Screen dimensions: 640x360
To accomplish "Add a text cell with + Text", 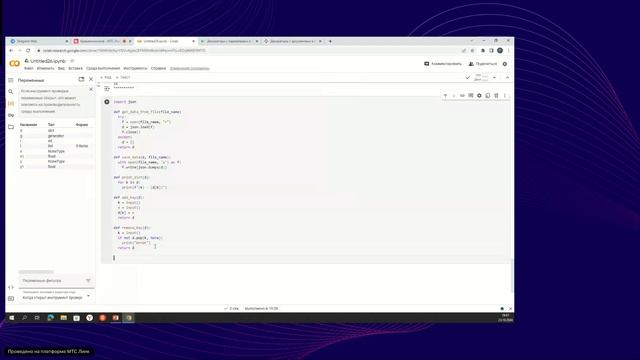I will [x=123, y=78].
